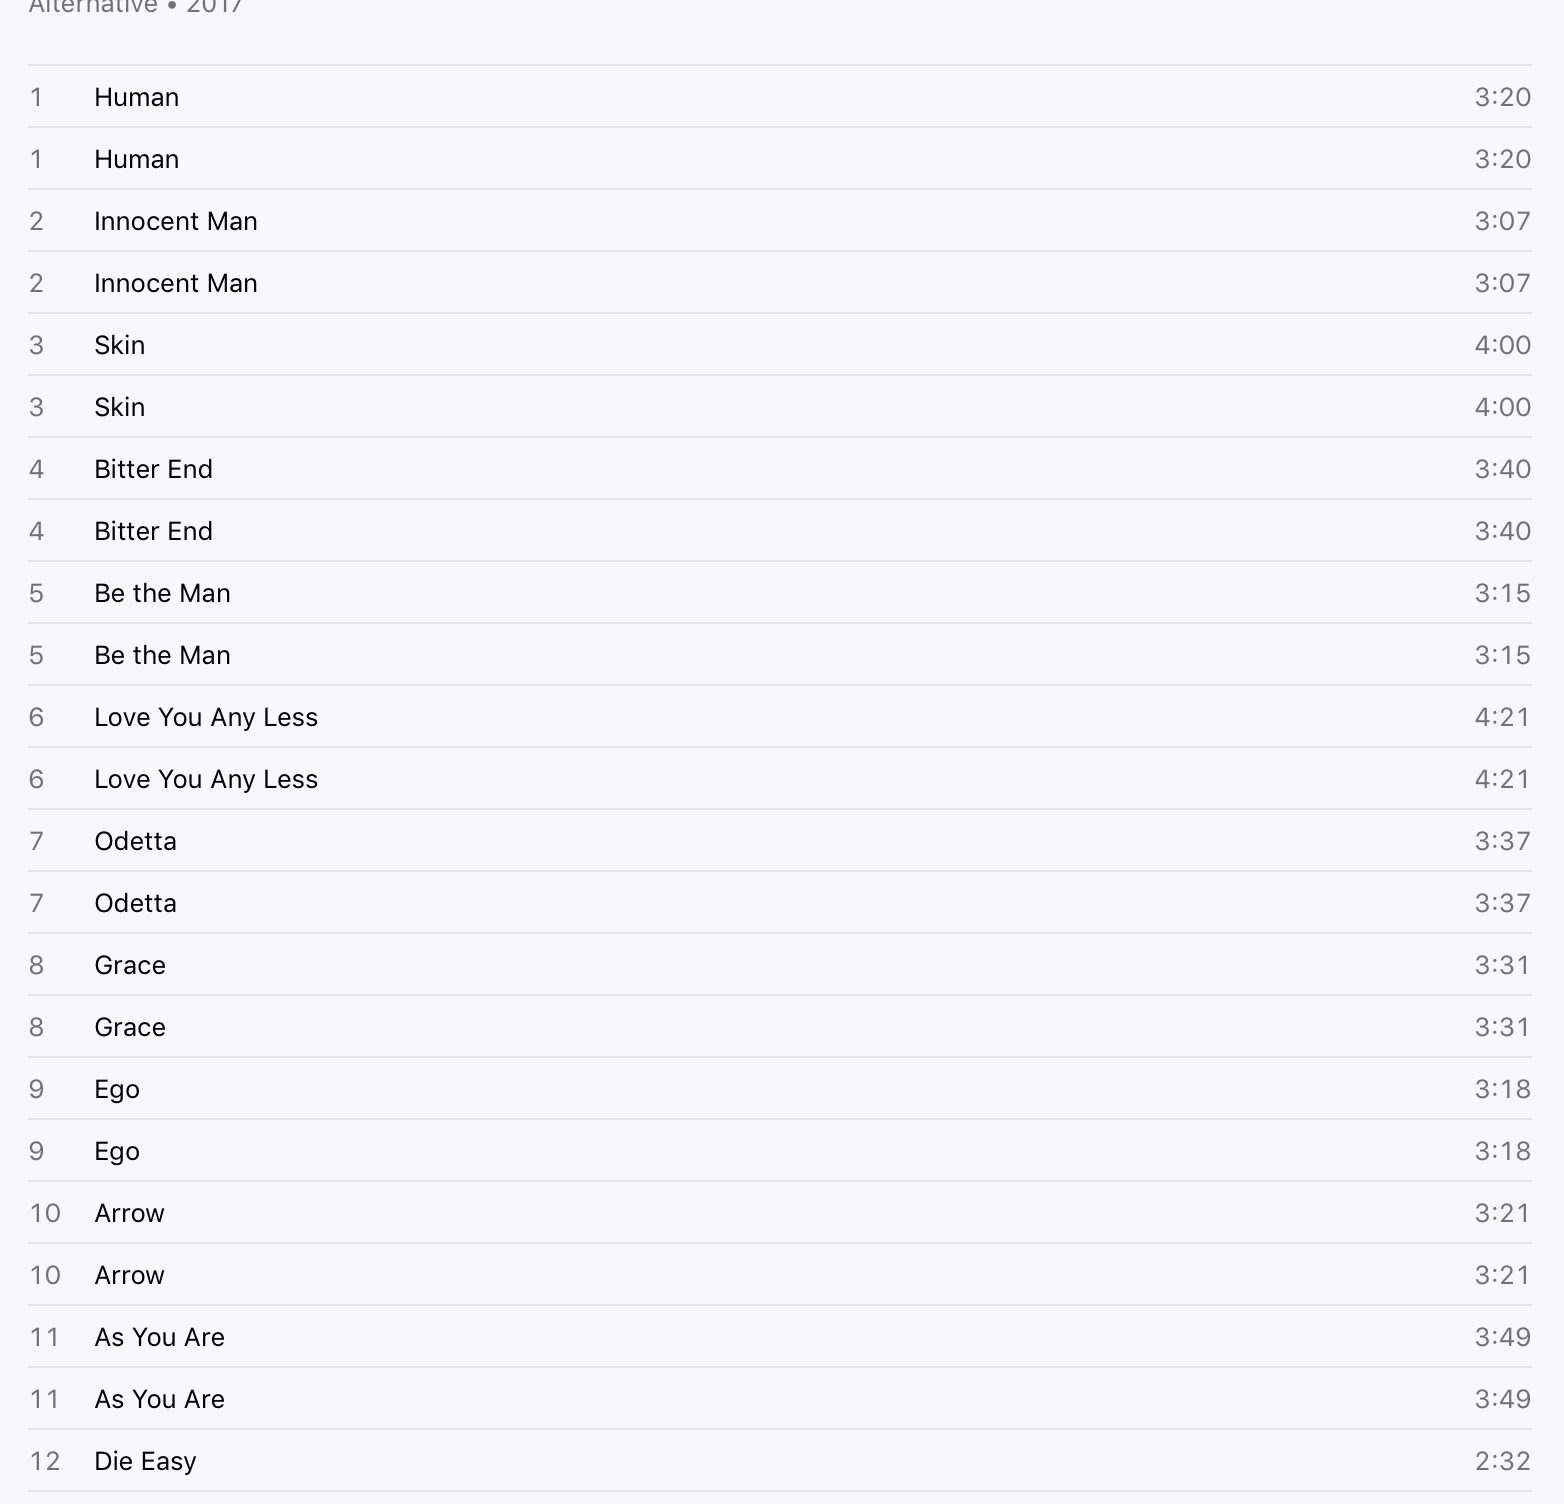Select the first Human track row
The width and height of the screenshot is (1564, 1504).
[780, 96]
